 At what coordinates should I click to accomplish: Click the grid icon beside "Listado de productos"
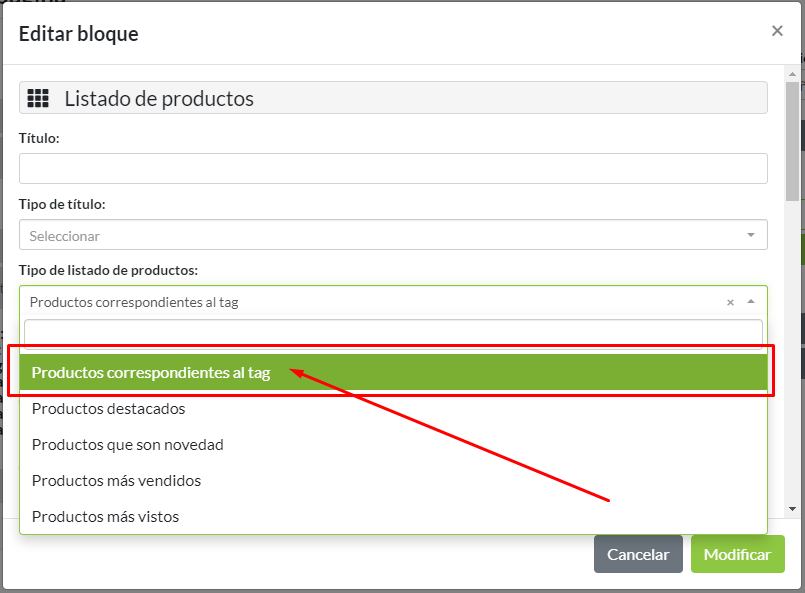pos(38,97)
